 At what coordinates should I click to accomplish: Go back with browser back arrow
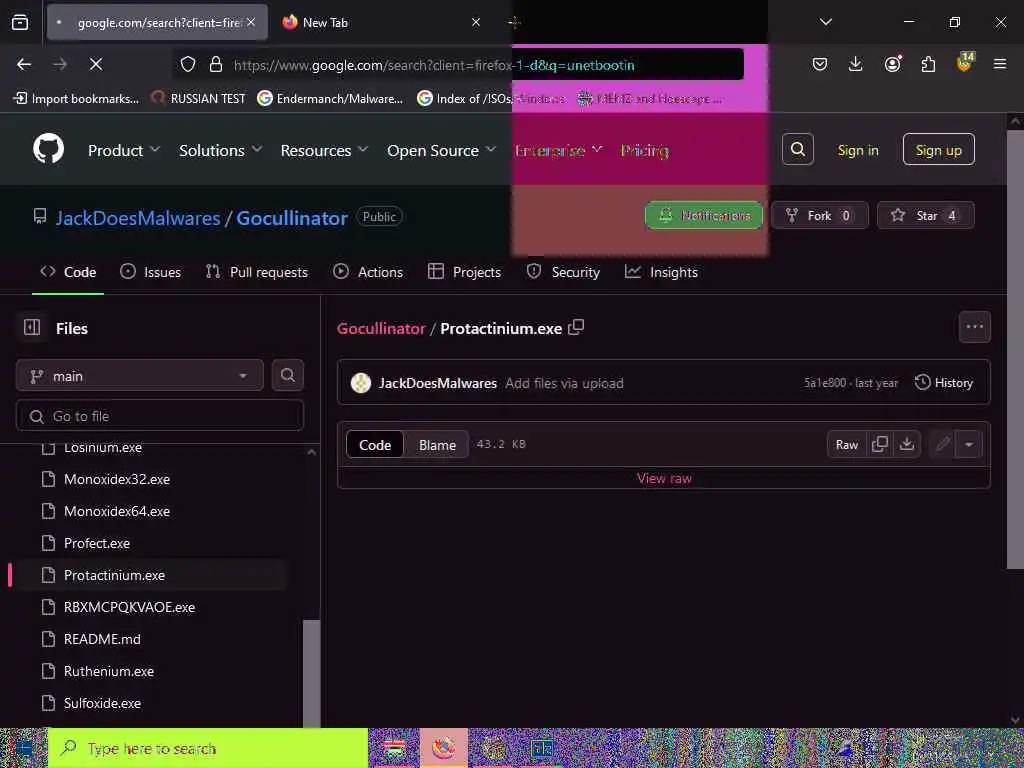(24, 64)
